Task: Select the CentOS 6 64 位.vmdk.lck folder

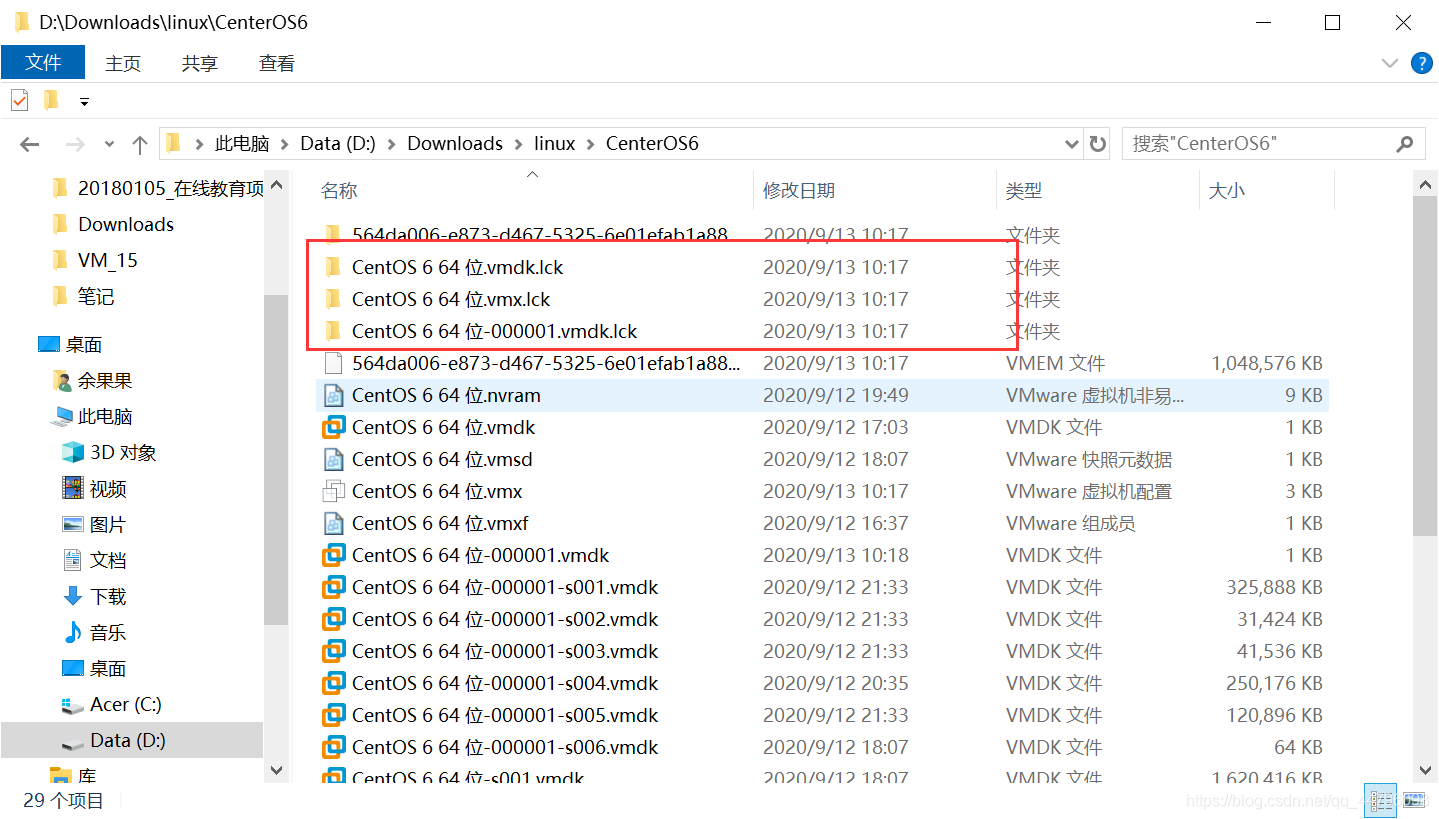Action: pyautogui.click(x=458, y=267)
